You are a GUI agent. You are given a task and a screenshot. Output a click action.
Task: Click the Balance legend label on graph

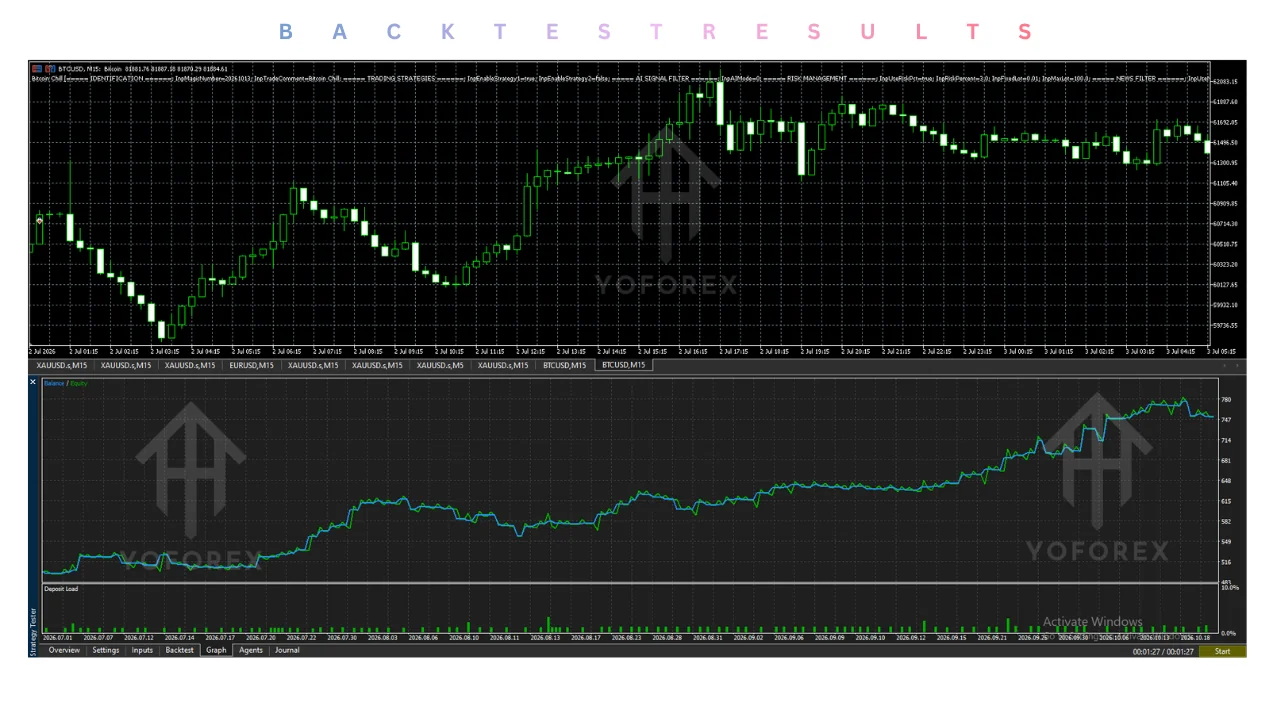53,383
